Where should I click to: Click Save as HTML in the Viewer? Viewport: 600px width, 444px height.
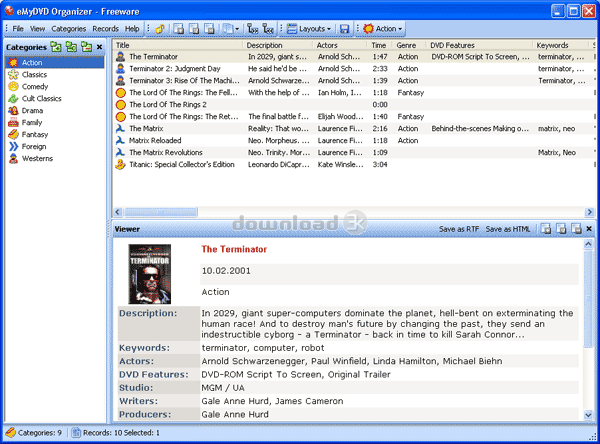coord(508,229)
